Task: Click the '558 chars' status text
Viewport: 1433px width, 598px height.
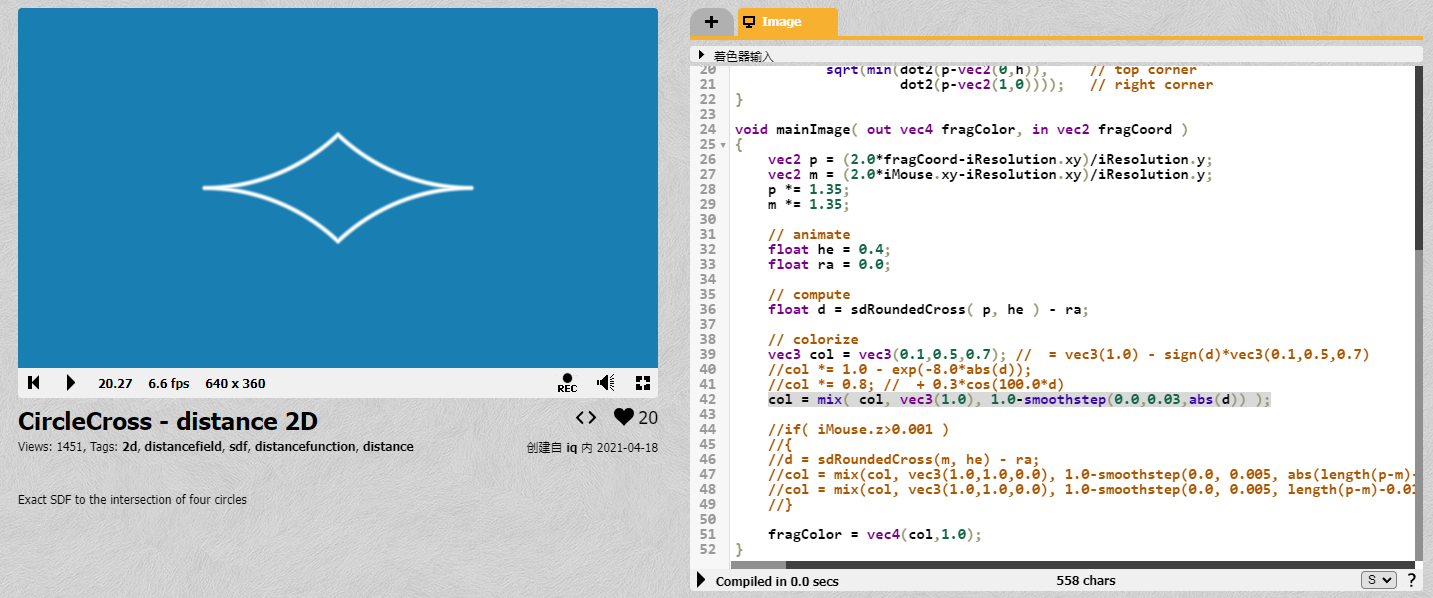Action: tap(1086, 580)
